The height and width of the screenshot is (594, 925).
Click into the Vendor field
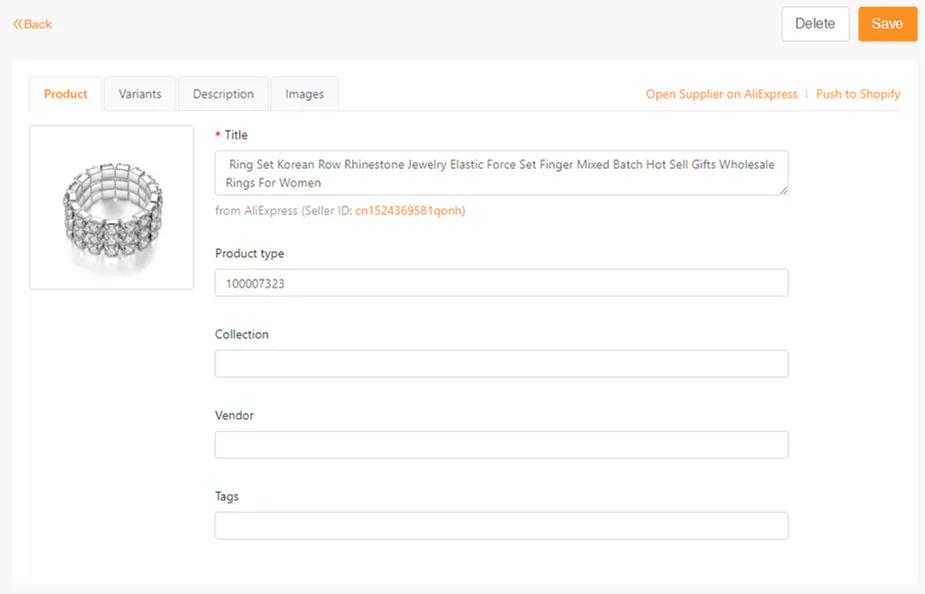501,445
